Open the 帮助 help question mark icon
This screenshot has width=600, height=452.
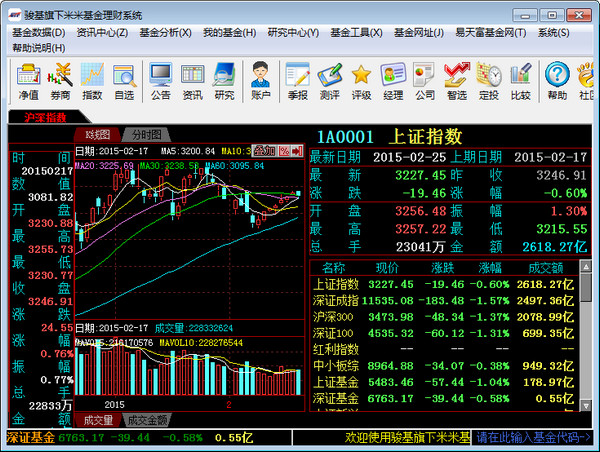[x=557, y=82]
